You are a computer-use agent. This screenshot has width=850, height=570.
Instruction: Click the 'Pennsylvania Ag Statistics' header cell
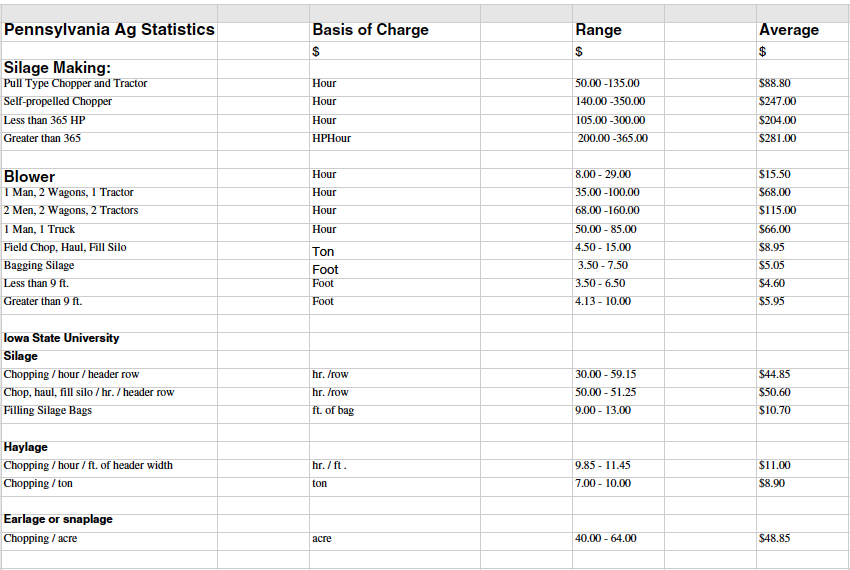coord(109,30)
